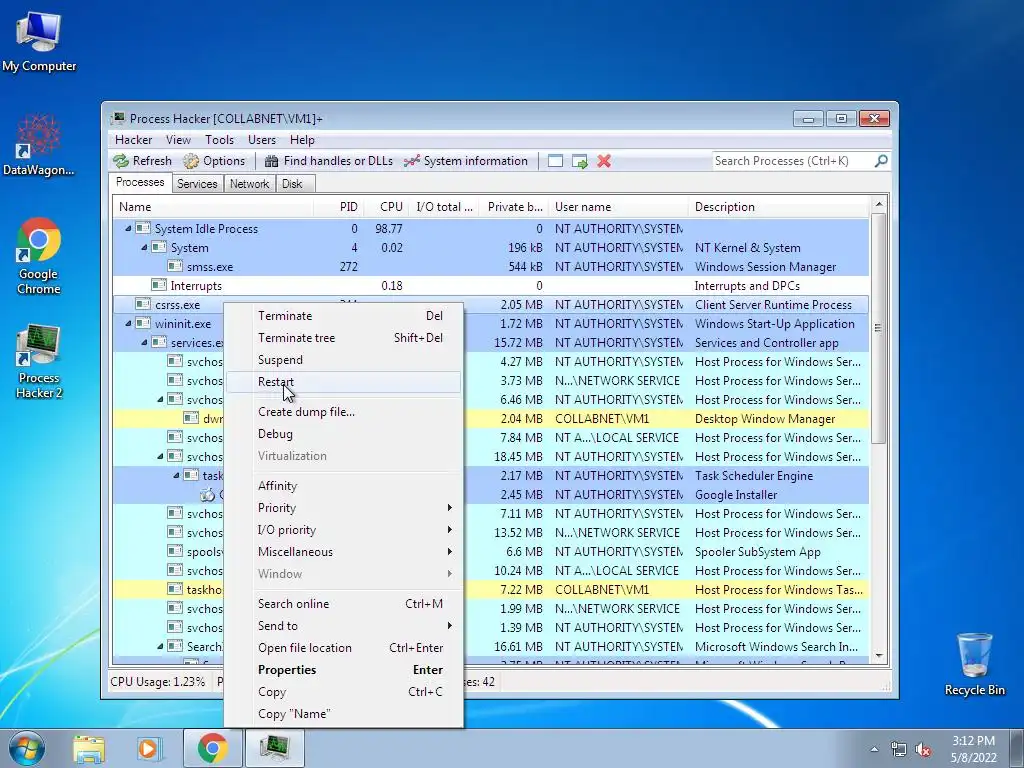Open the Recycle Bin desktop icon
1024x768 pixels.
coord(974,664)
